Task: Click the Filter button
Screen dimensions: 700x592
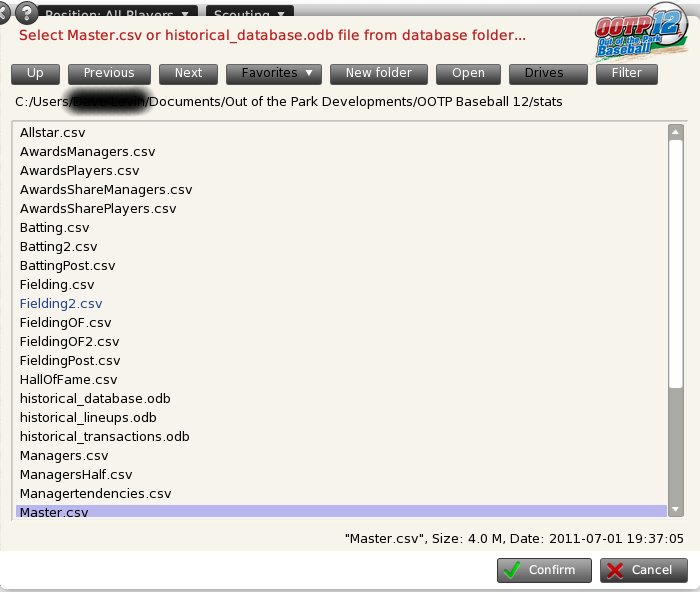Action: pyautogui.click(x=626, y=74)
